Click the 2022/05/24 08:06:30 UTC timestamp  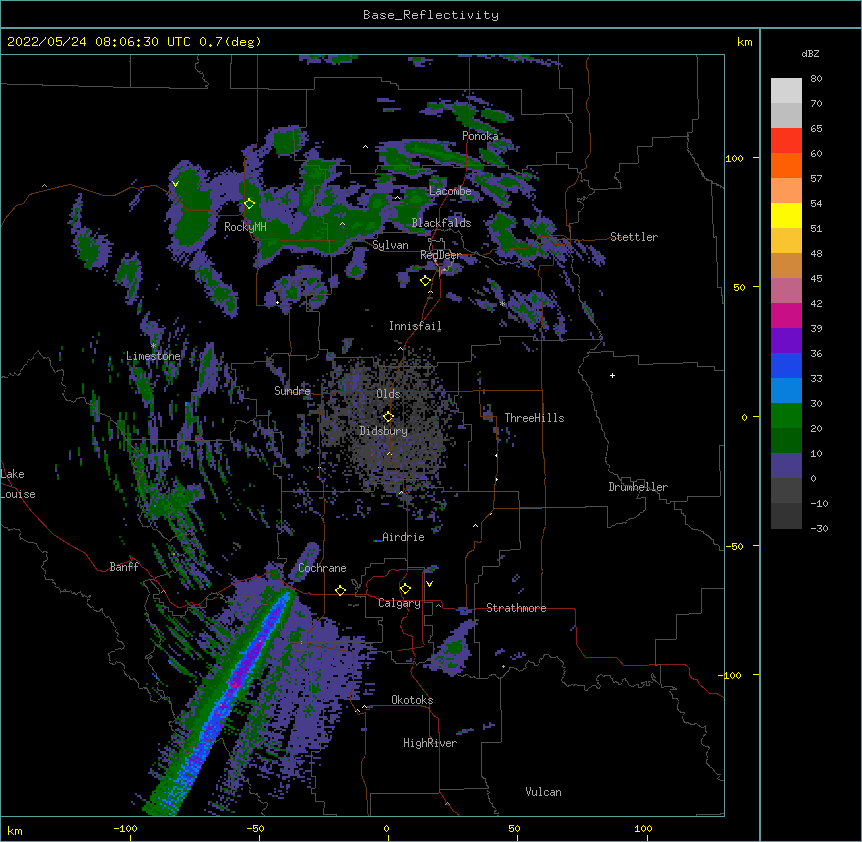(x=99, y=42)
